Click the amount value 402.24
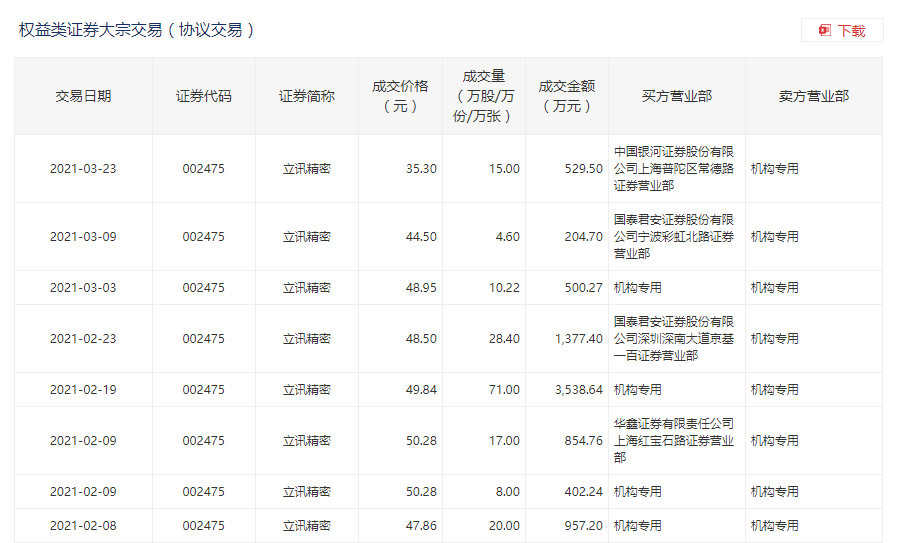 pos(584,492)
